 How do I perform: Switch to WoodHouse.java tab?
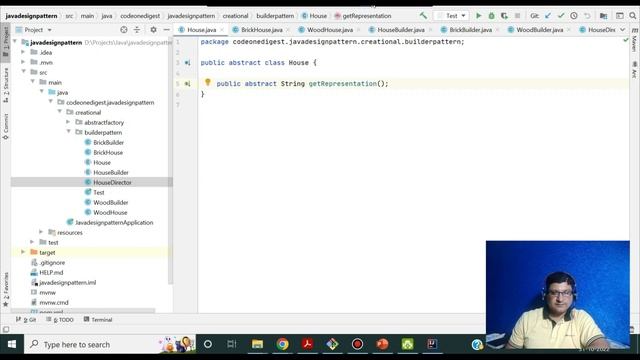pyautogui.click(x=330, y=30)
